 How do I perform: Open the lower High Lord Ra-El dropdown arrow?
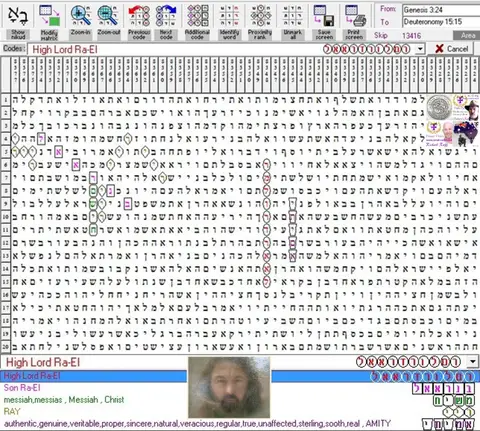coord(472,362)
